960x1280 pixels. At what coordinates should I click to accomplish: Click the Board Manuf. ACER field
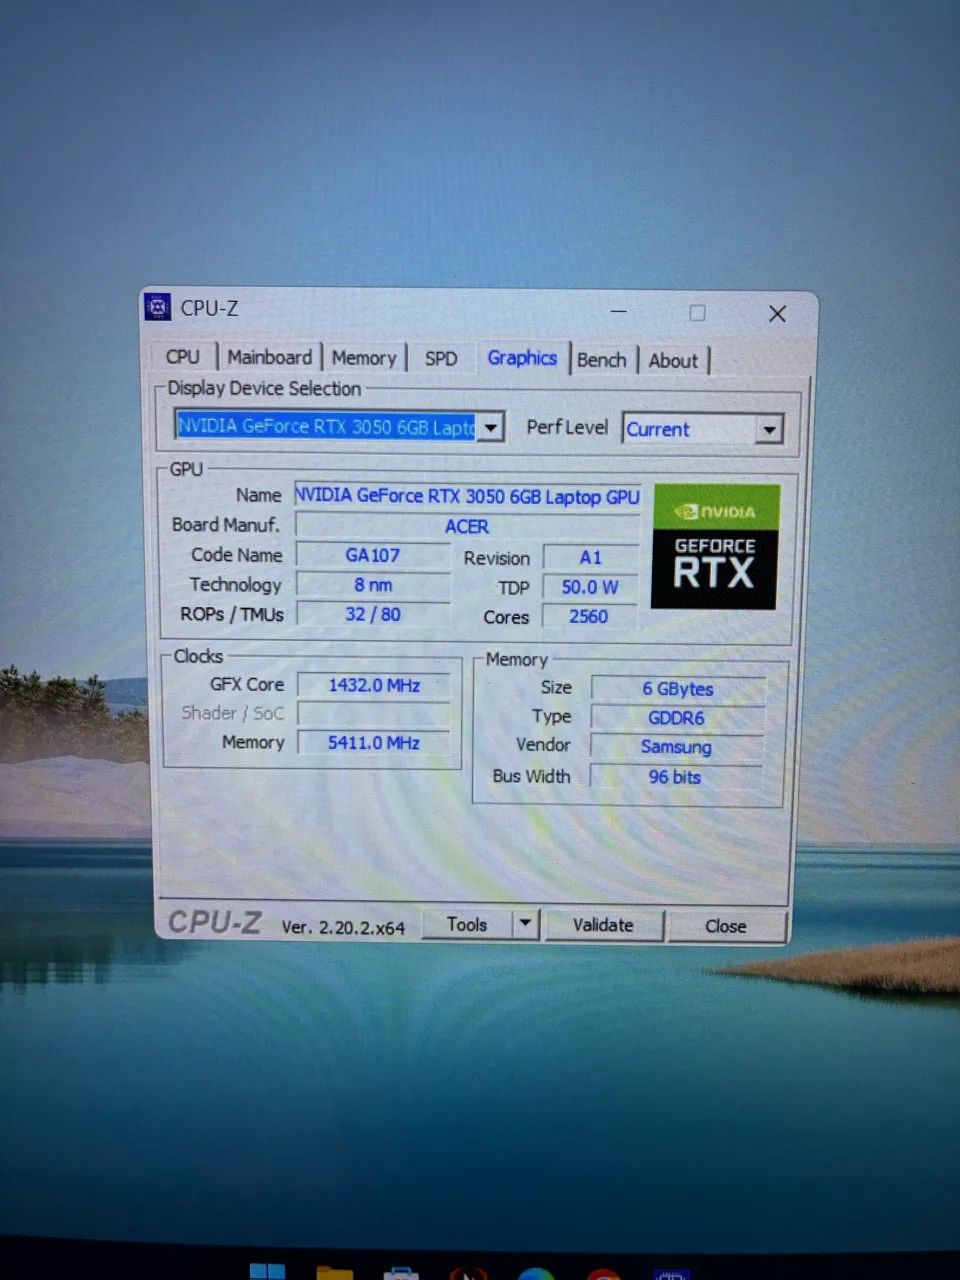467,526
